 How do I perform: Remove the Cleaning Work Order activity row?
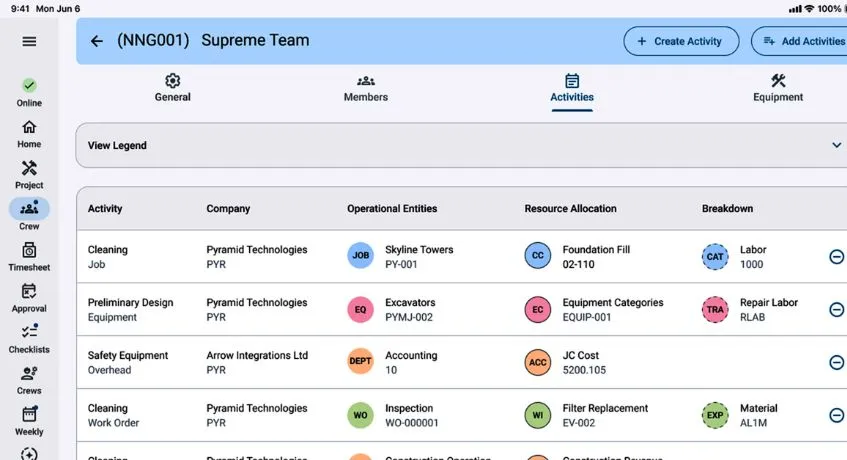tap(836, 415)
